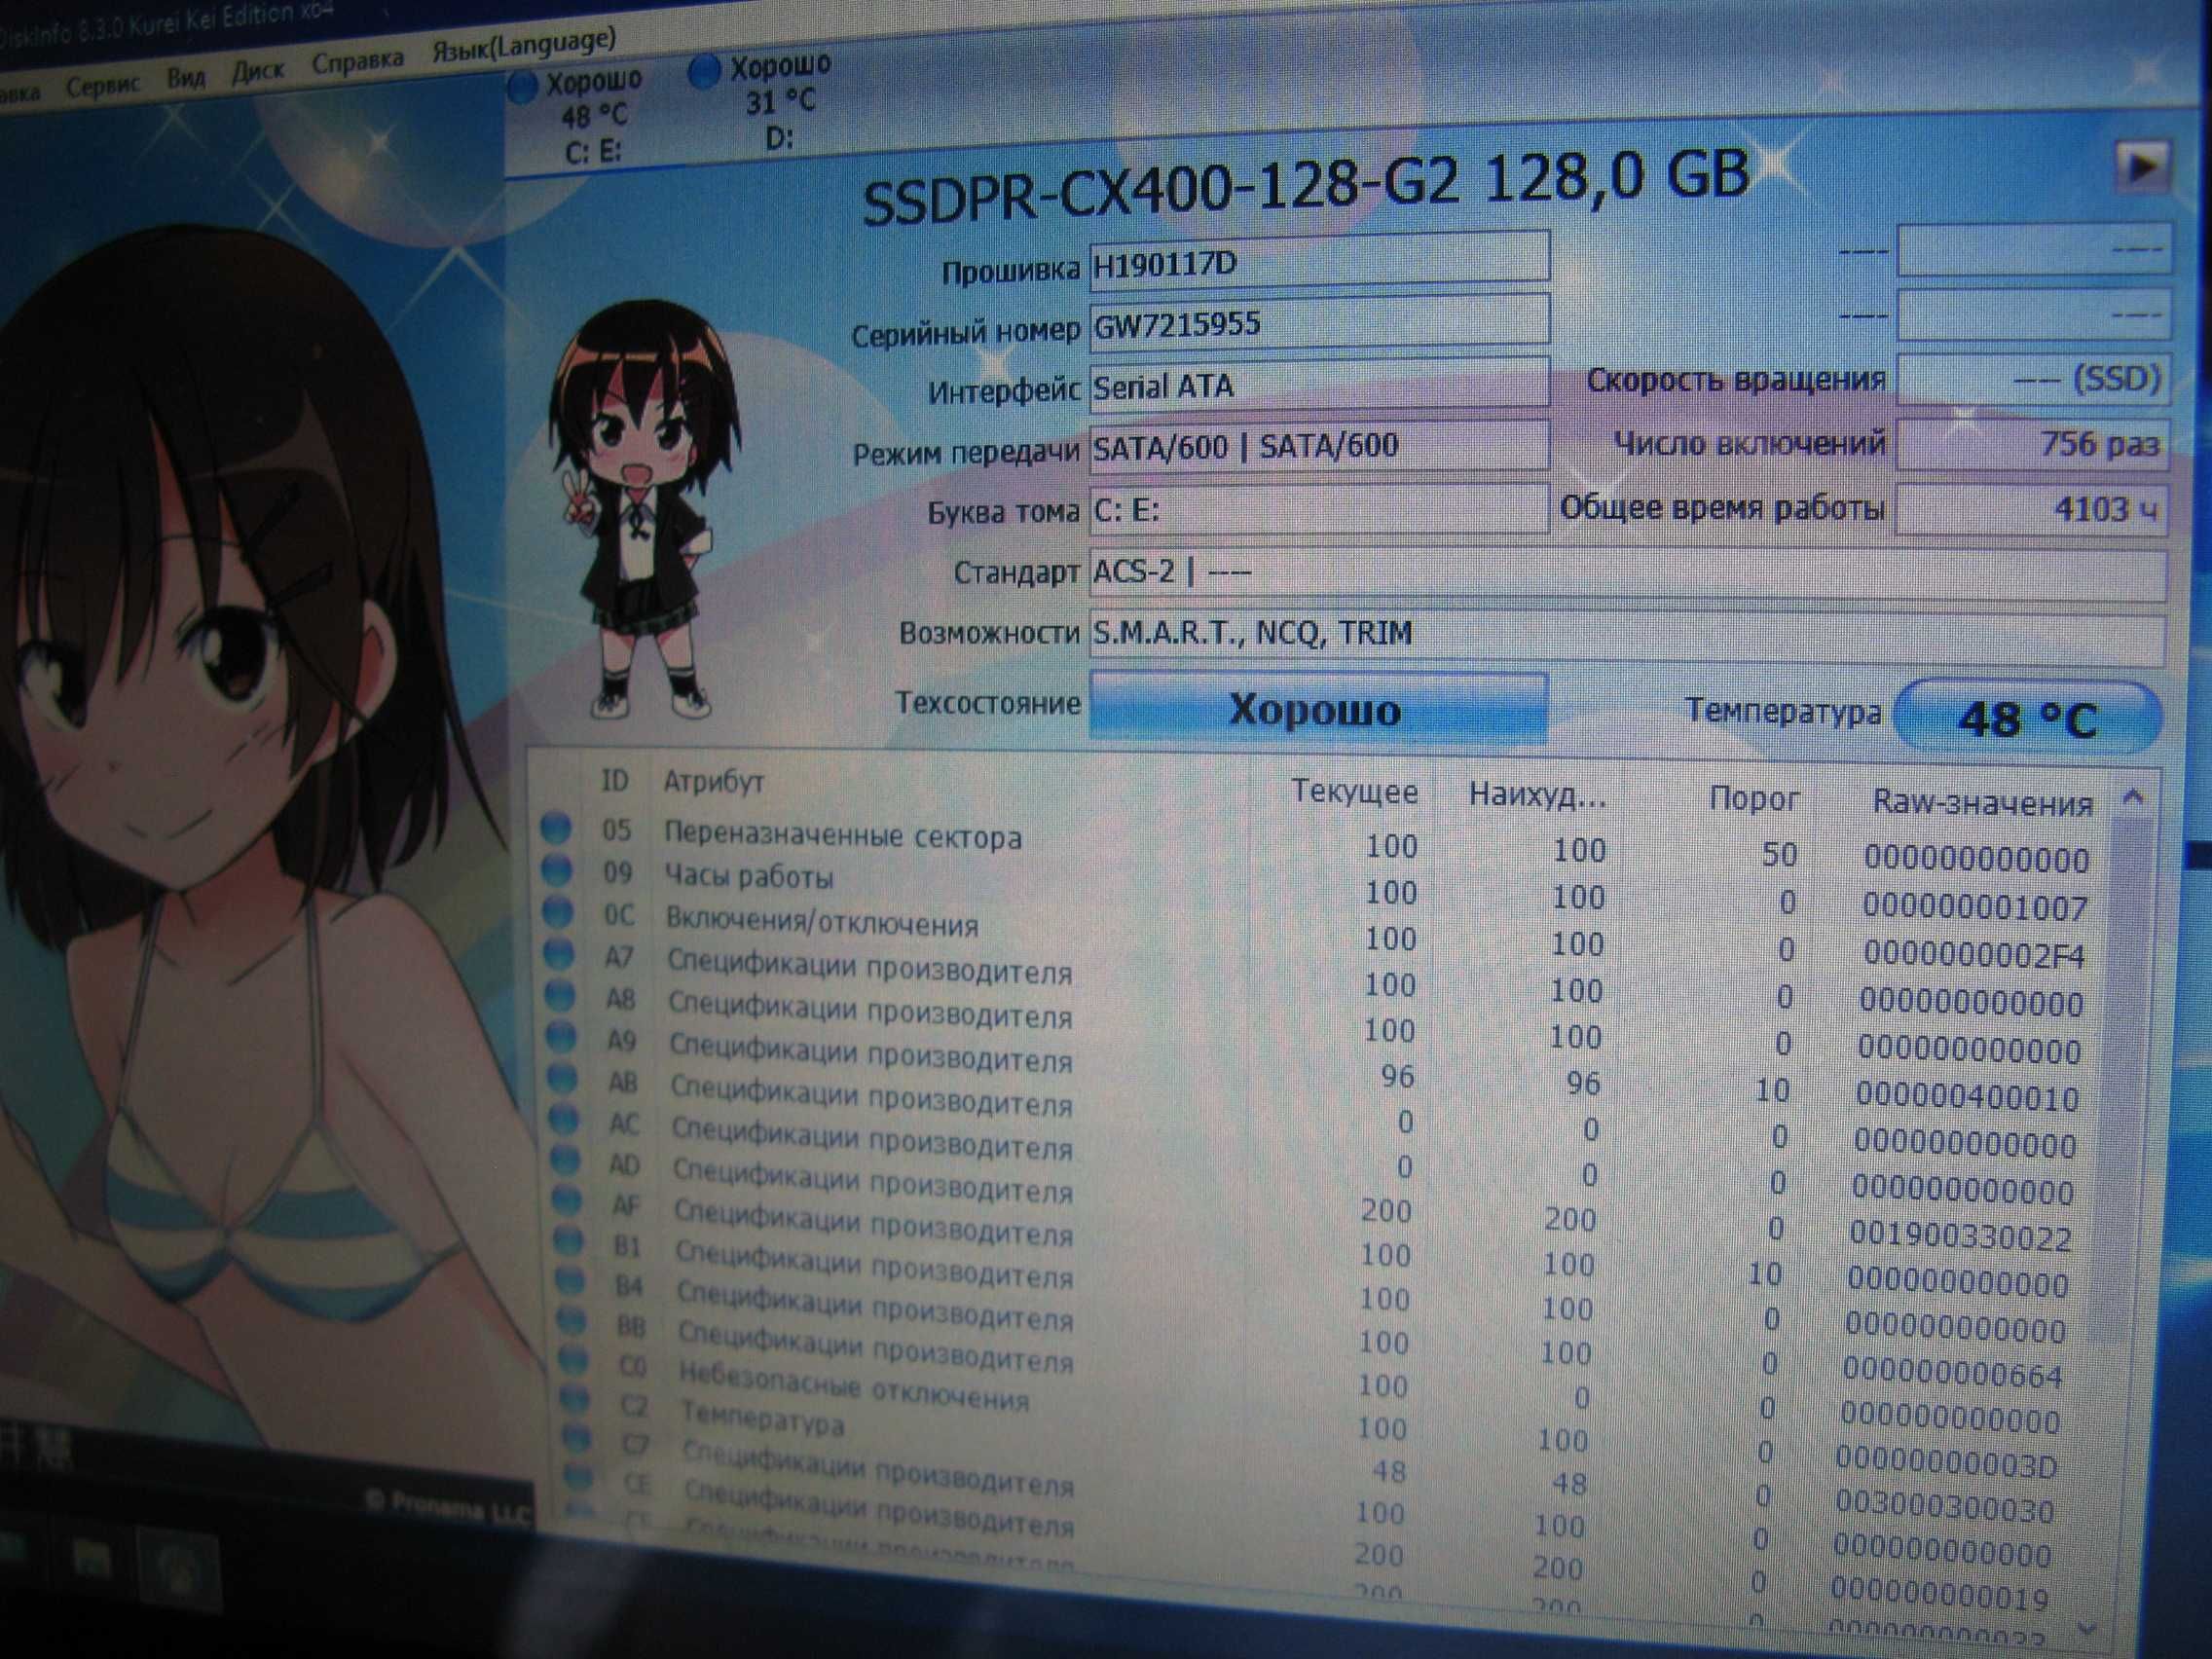This screenshot has height=1659, width=2212.
Task: Click raw value 0000000002F4
Action: (x=1973, y=955)
